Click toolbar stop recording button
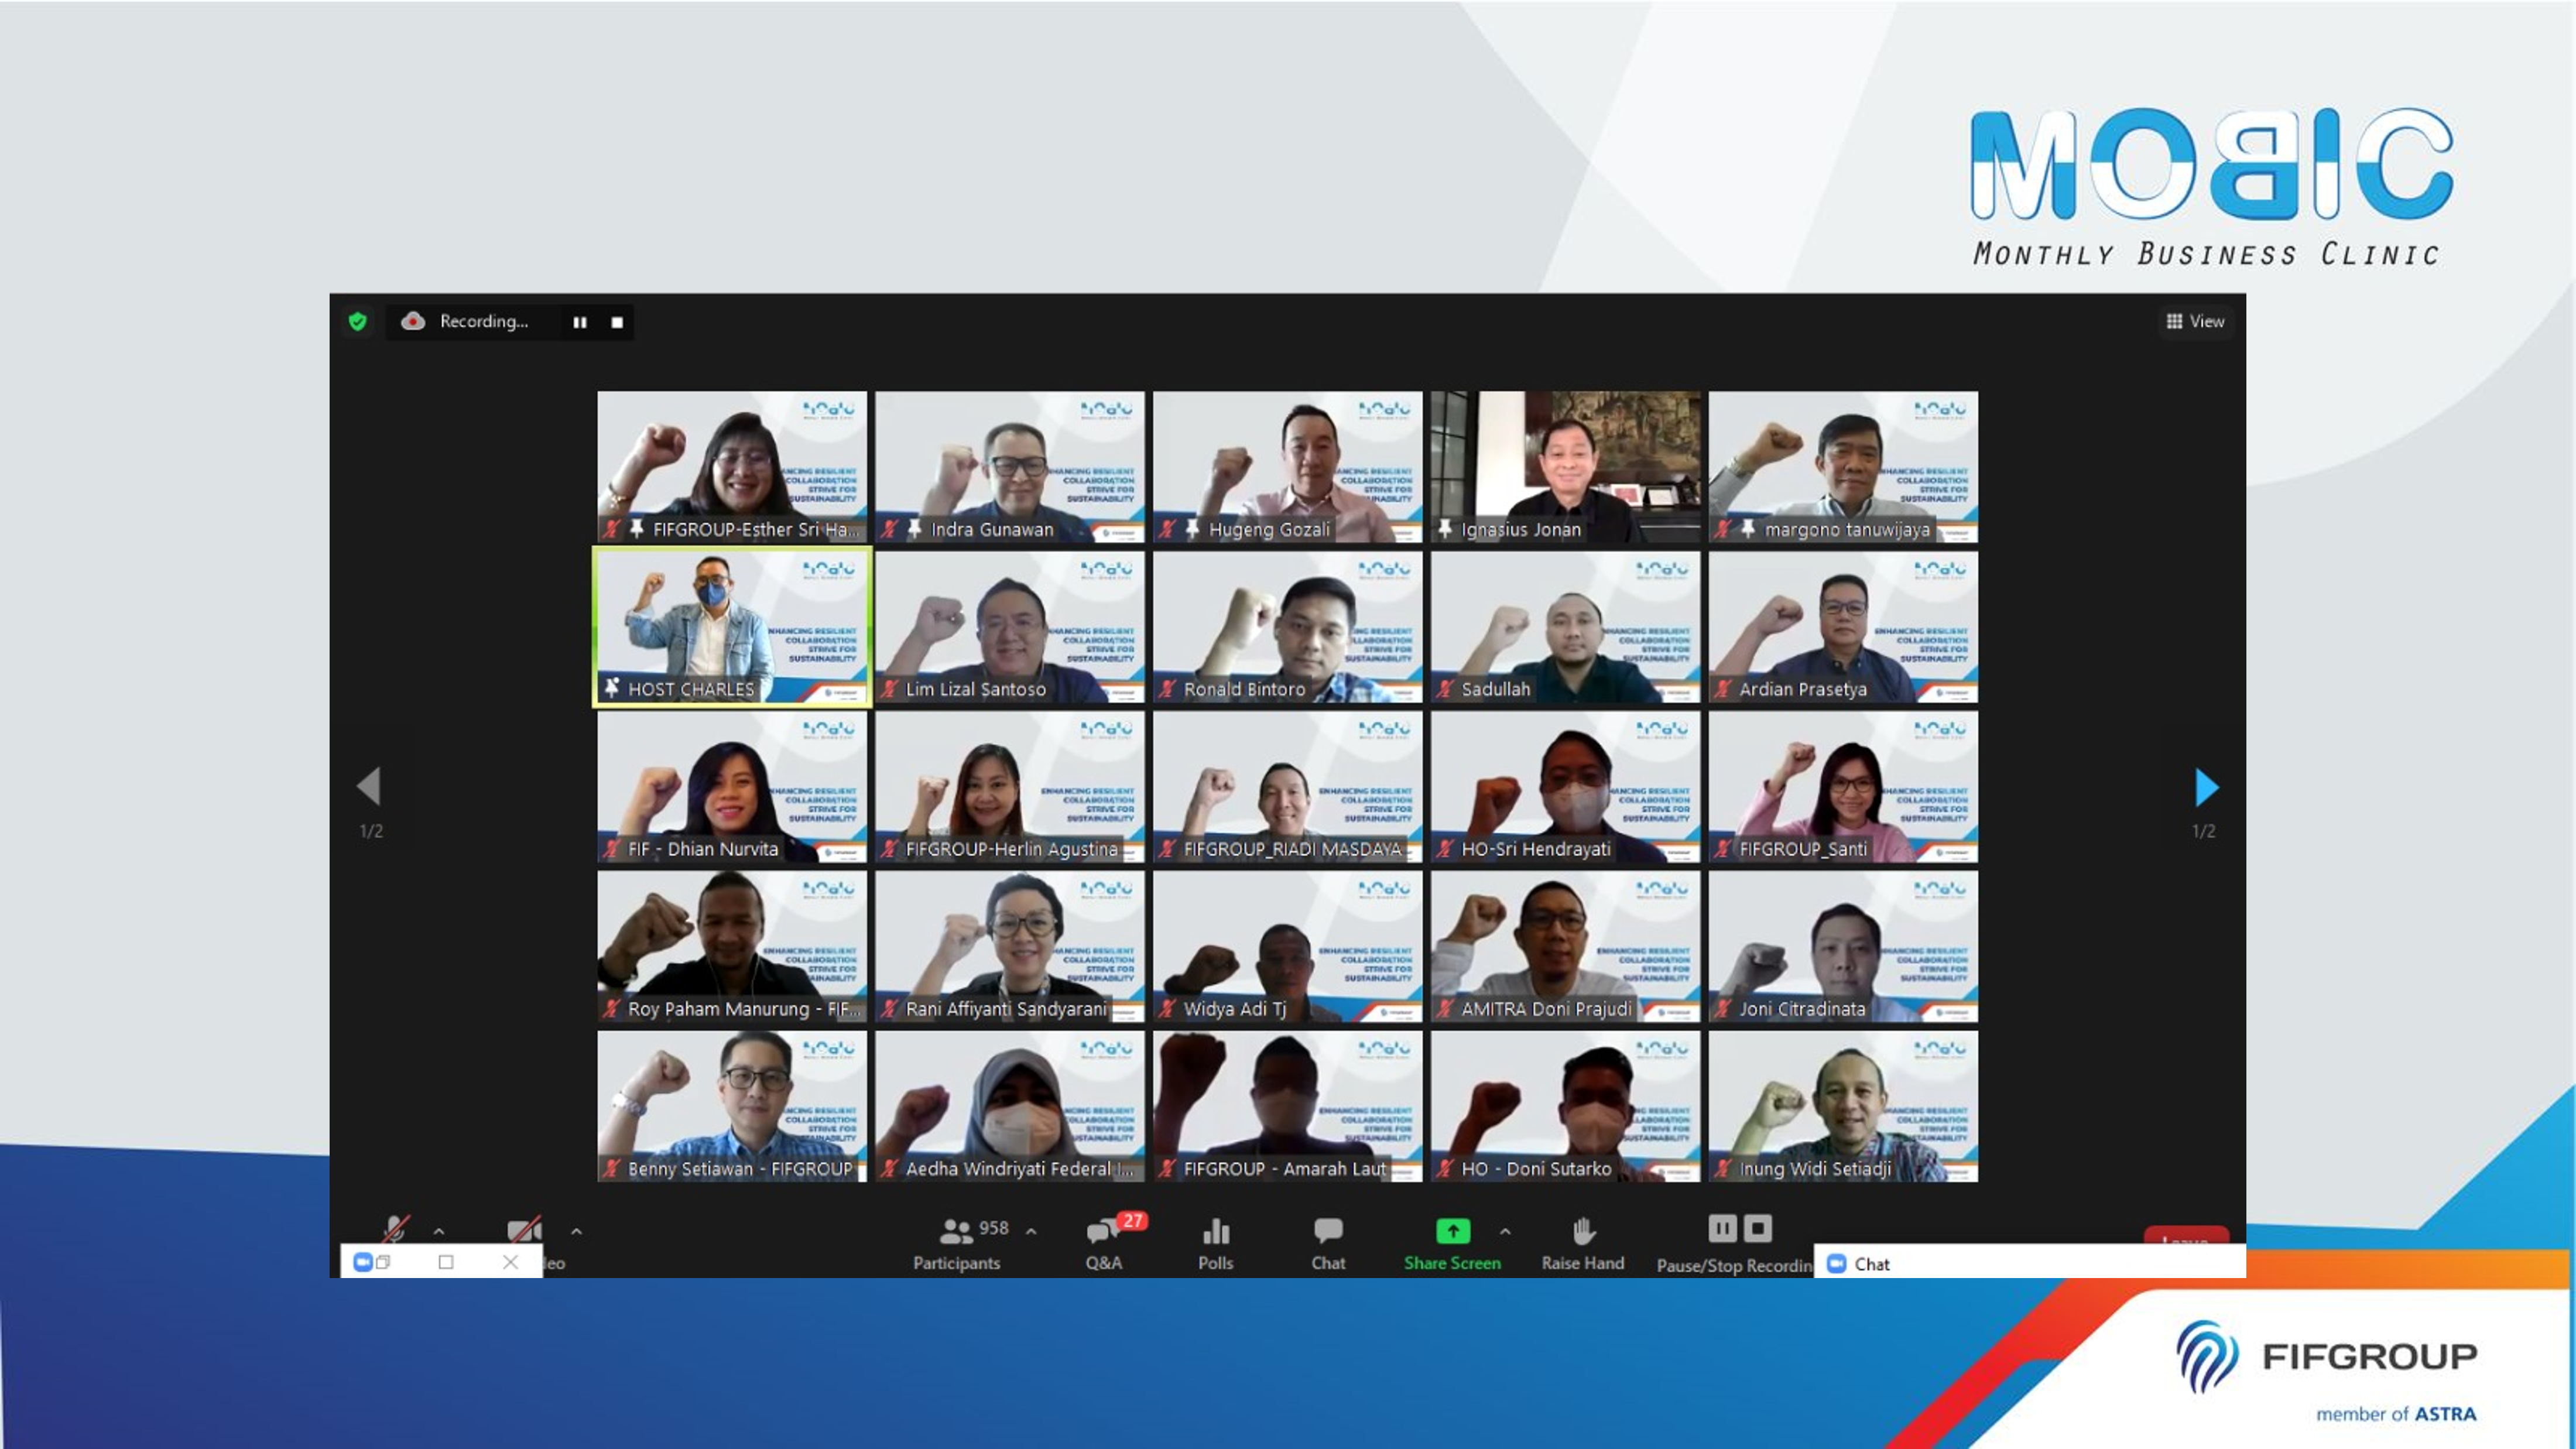The width and height of the screenshot is (2576, 1449). tap(1757, 1228)
